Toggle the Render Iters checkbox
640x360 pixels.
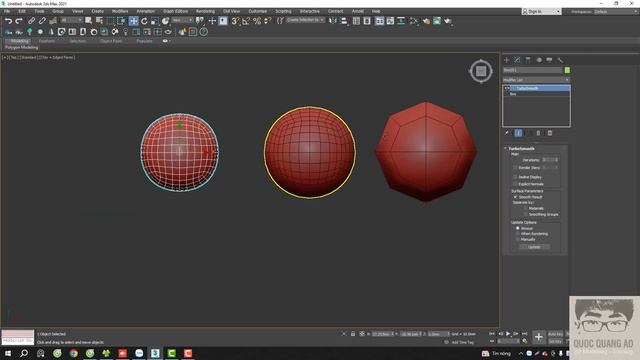click(x=515, y=168)
